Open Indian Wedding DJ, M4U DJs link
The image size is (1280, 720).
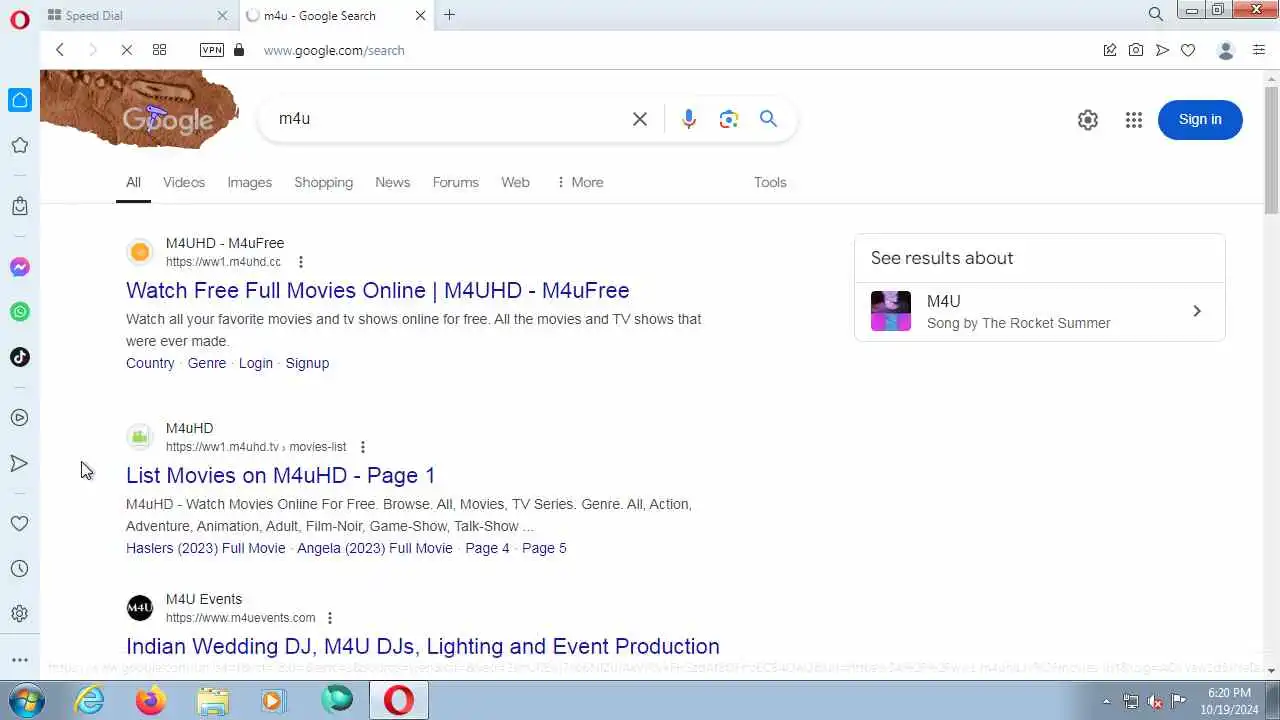423,646
